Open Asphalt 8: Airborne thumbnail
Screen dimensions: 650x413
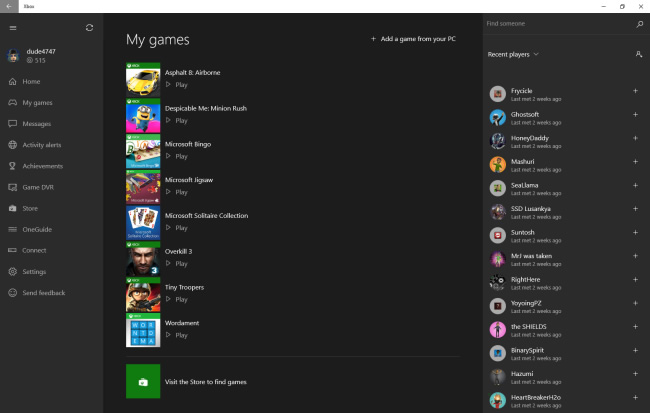(x=143, y=80)
